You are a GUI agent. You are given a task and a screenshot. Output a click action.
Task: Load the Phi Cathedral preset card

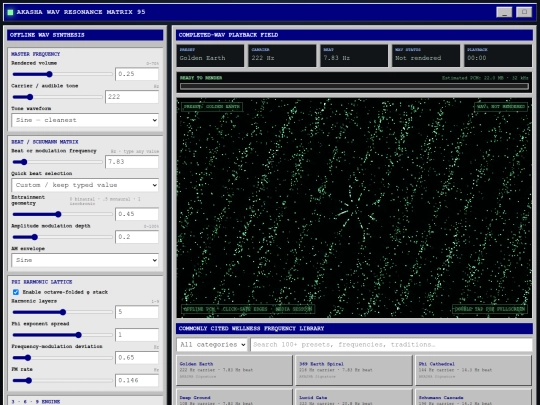[x=473, y=370]
